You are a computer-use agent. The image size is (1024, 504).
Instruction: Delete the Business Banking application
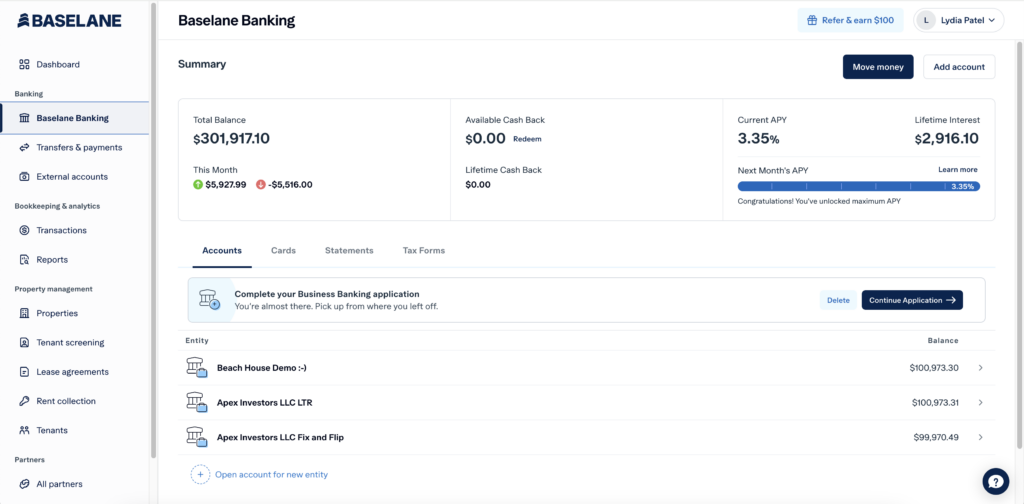838,300
